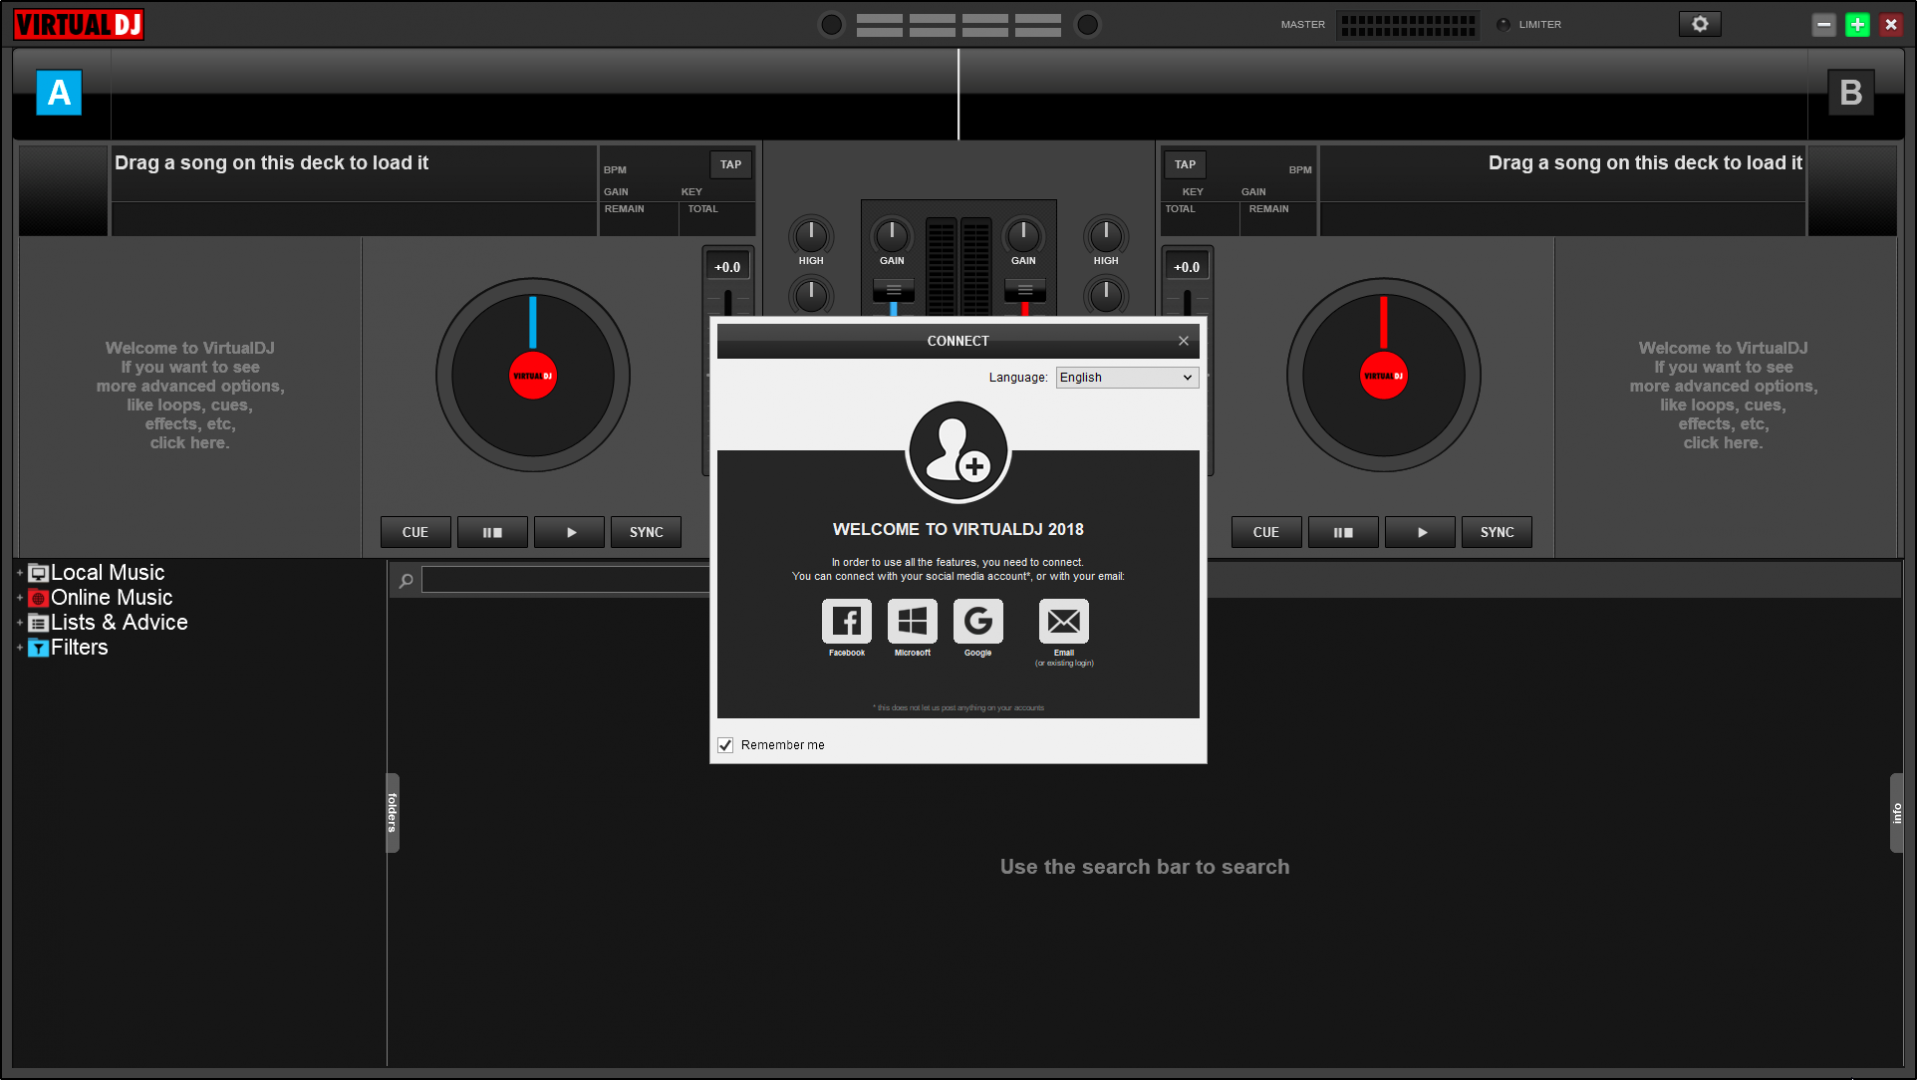
Task: Click deck B pause button
Action: [x=1343, y=532]
